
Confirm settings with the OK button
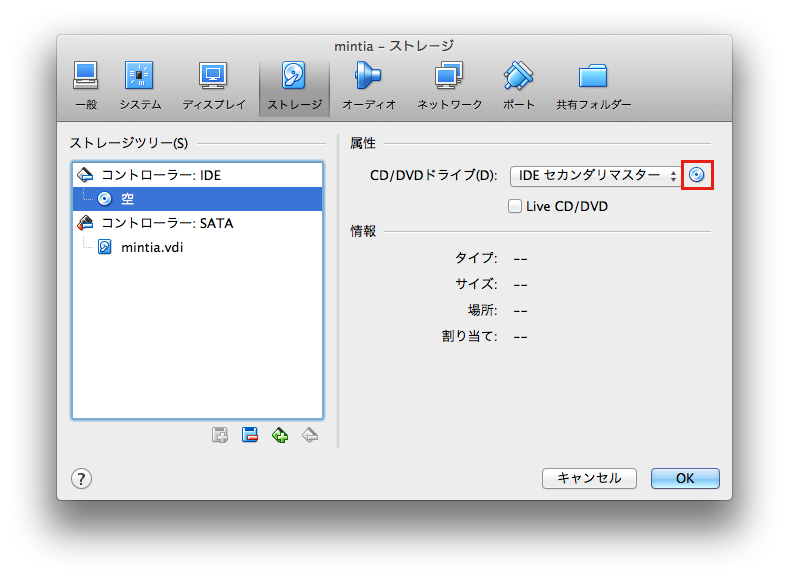click(684, 478)
